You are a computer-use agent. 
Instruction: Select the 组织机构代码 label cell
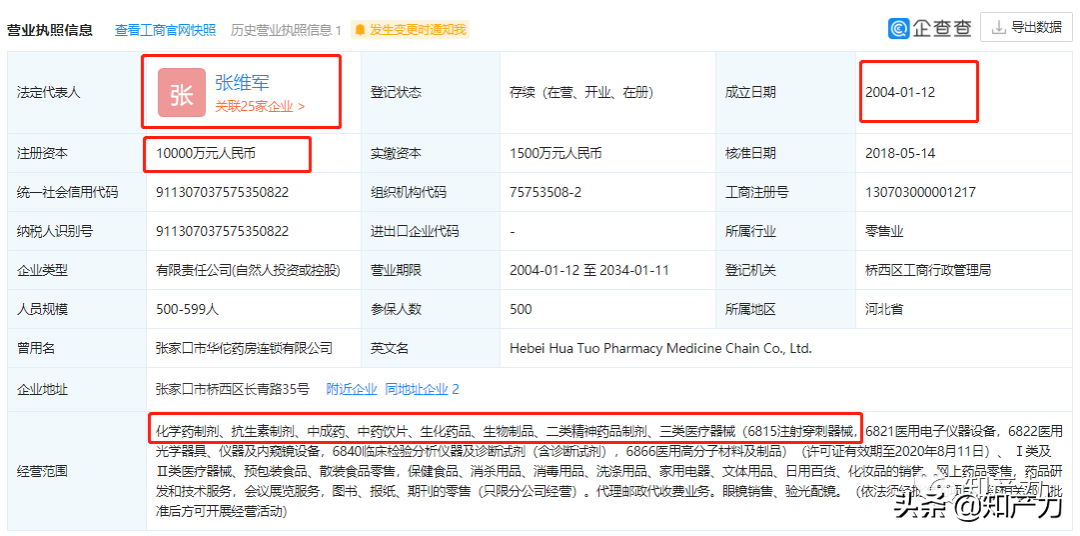(x=430, y=192)
